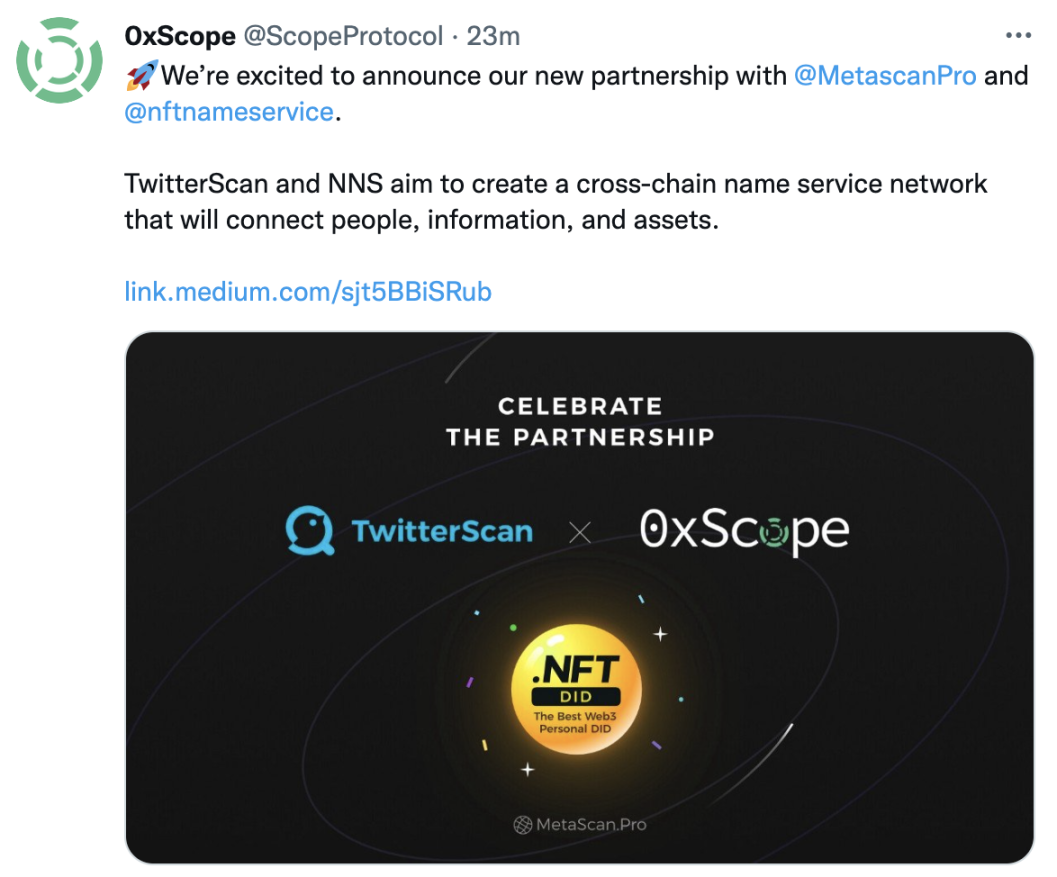Image resolution: width=1057 pixels, height=877 pixels.
Task: Visit the @nftnameservice mention
Action: [228, 111]
